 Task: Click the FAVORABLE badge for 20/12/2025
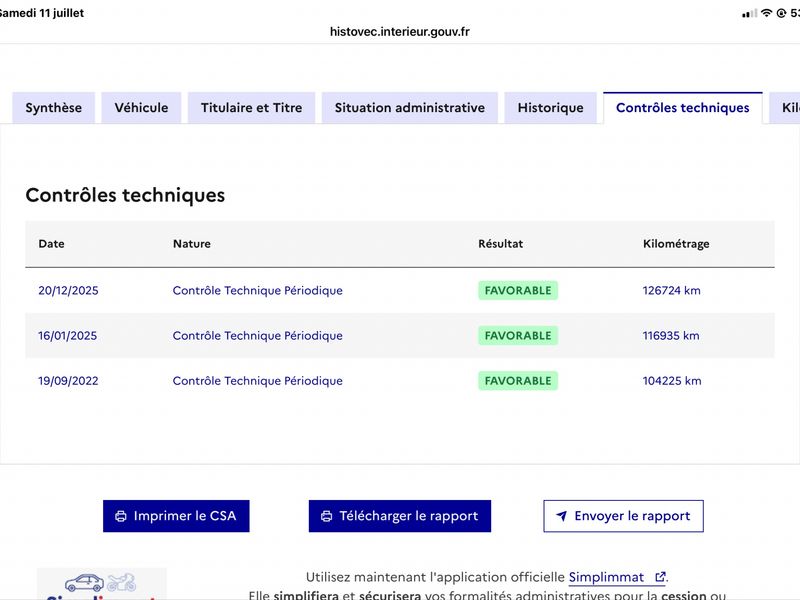click(x=518, y=290)
